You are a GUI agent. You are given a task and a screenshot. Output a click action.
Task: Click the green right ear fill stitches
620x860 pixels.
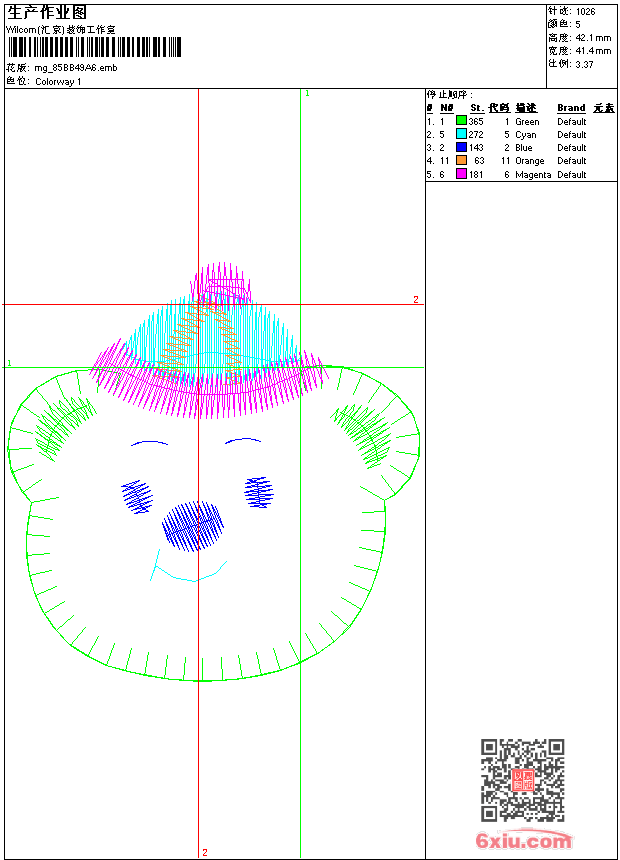(x=363, y=435)
